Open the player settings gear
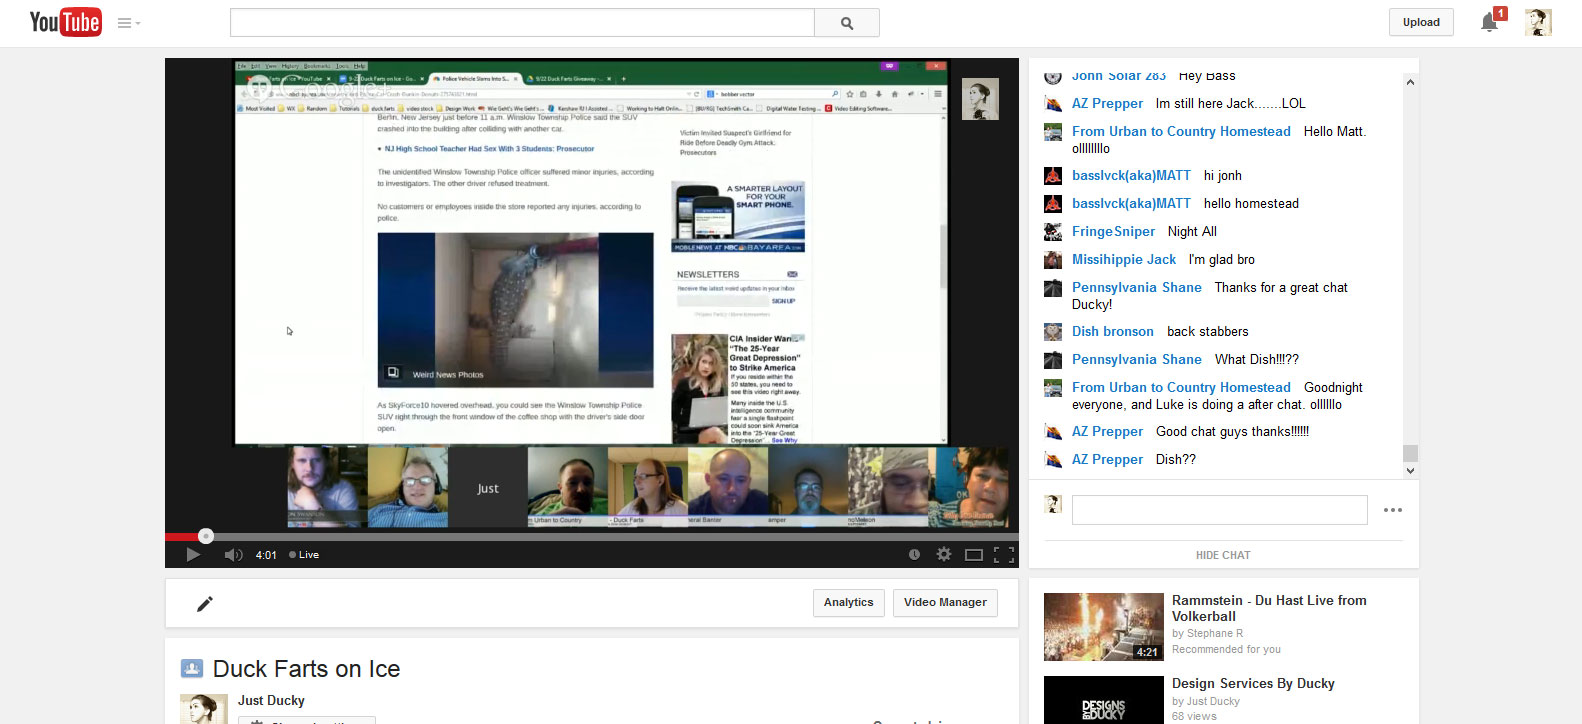1582x724 pixels. [943, 555]
